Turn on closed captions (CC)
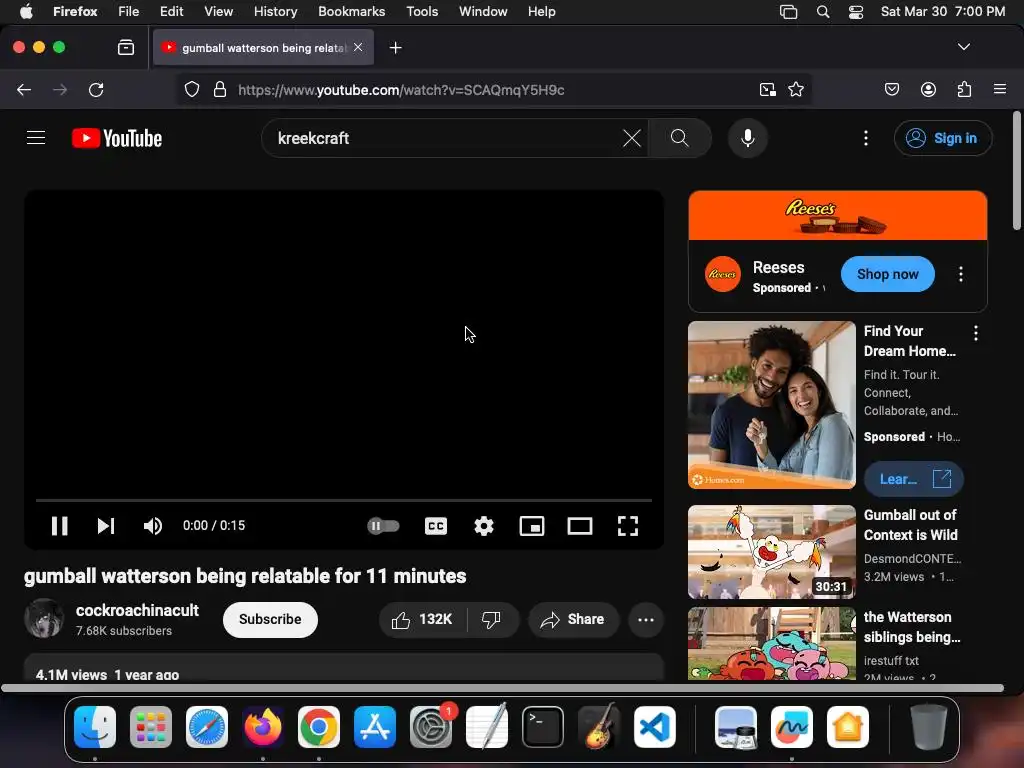1024x768 pixels. (436, 526)
